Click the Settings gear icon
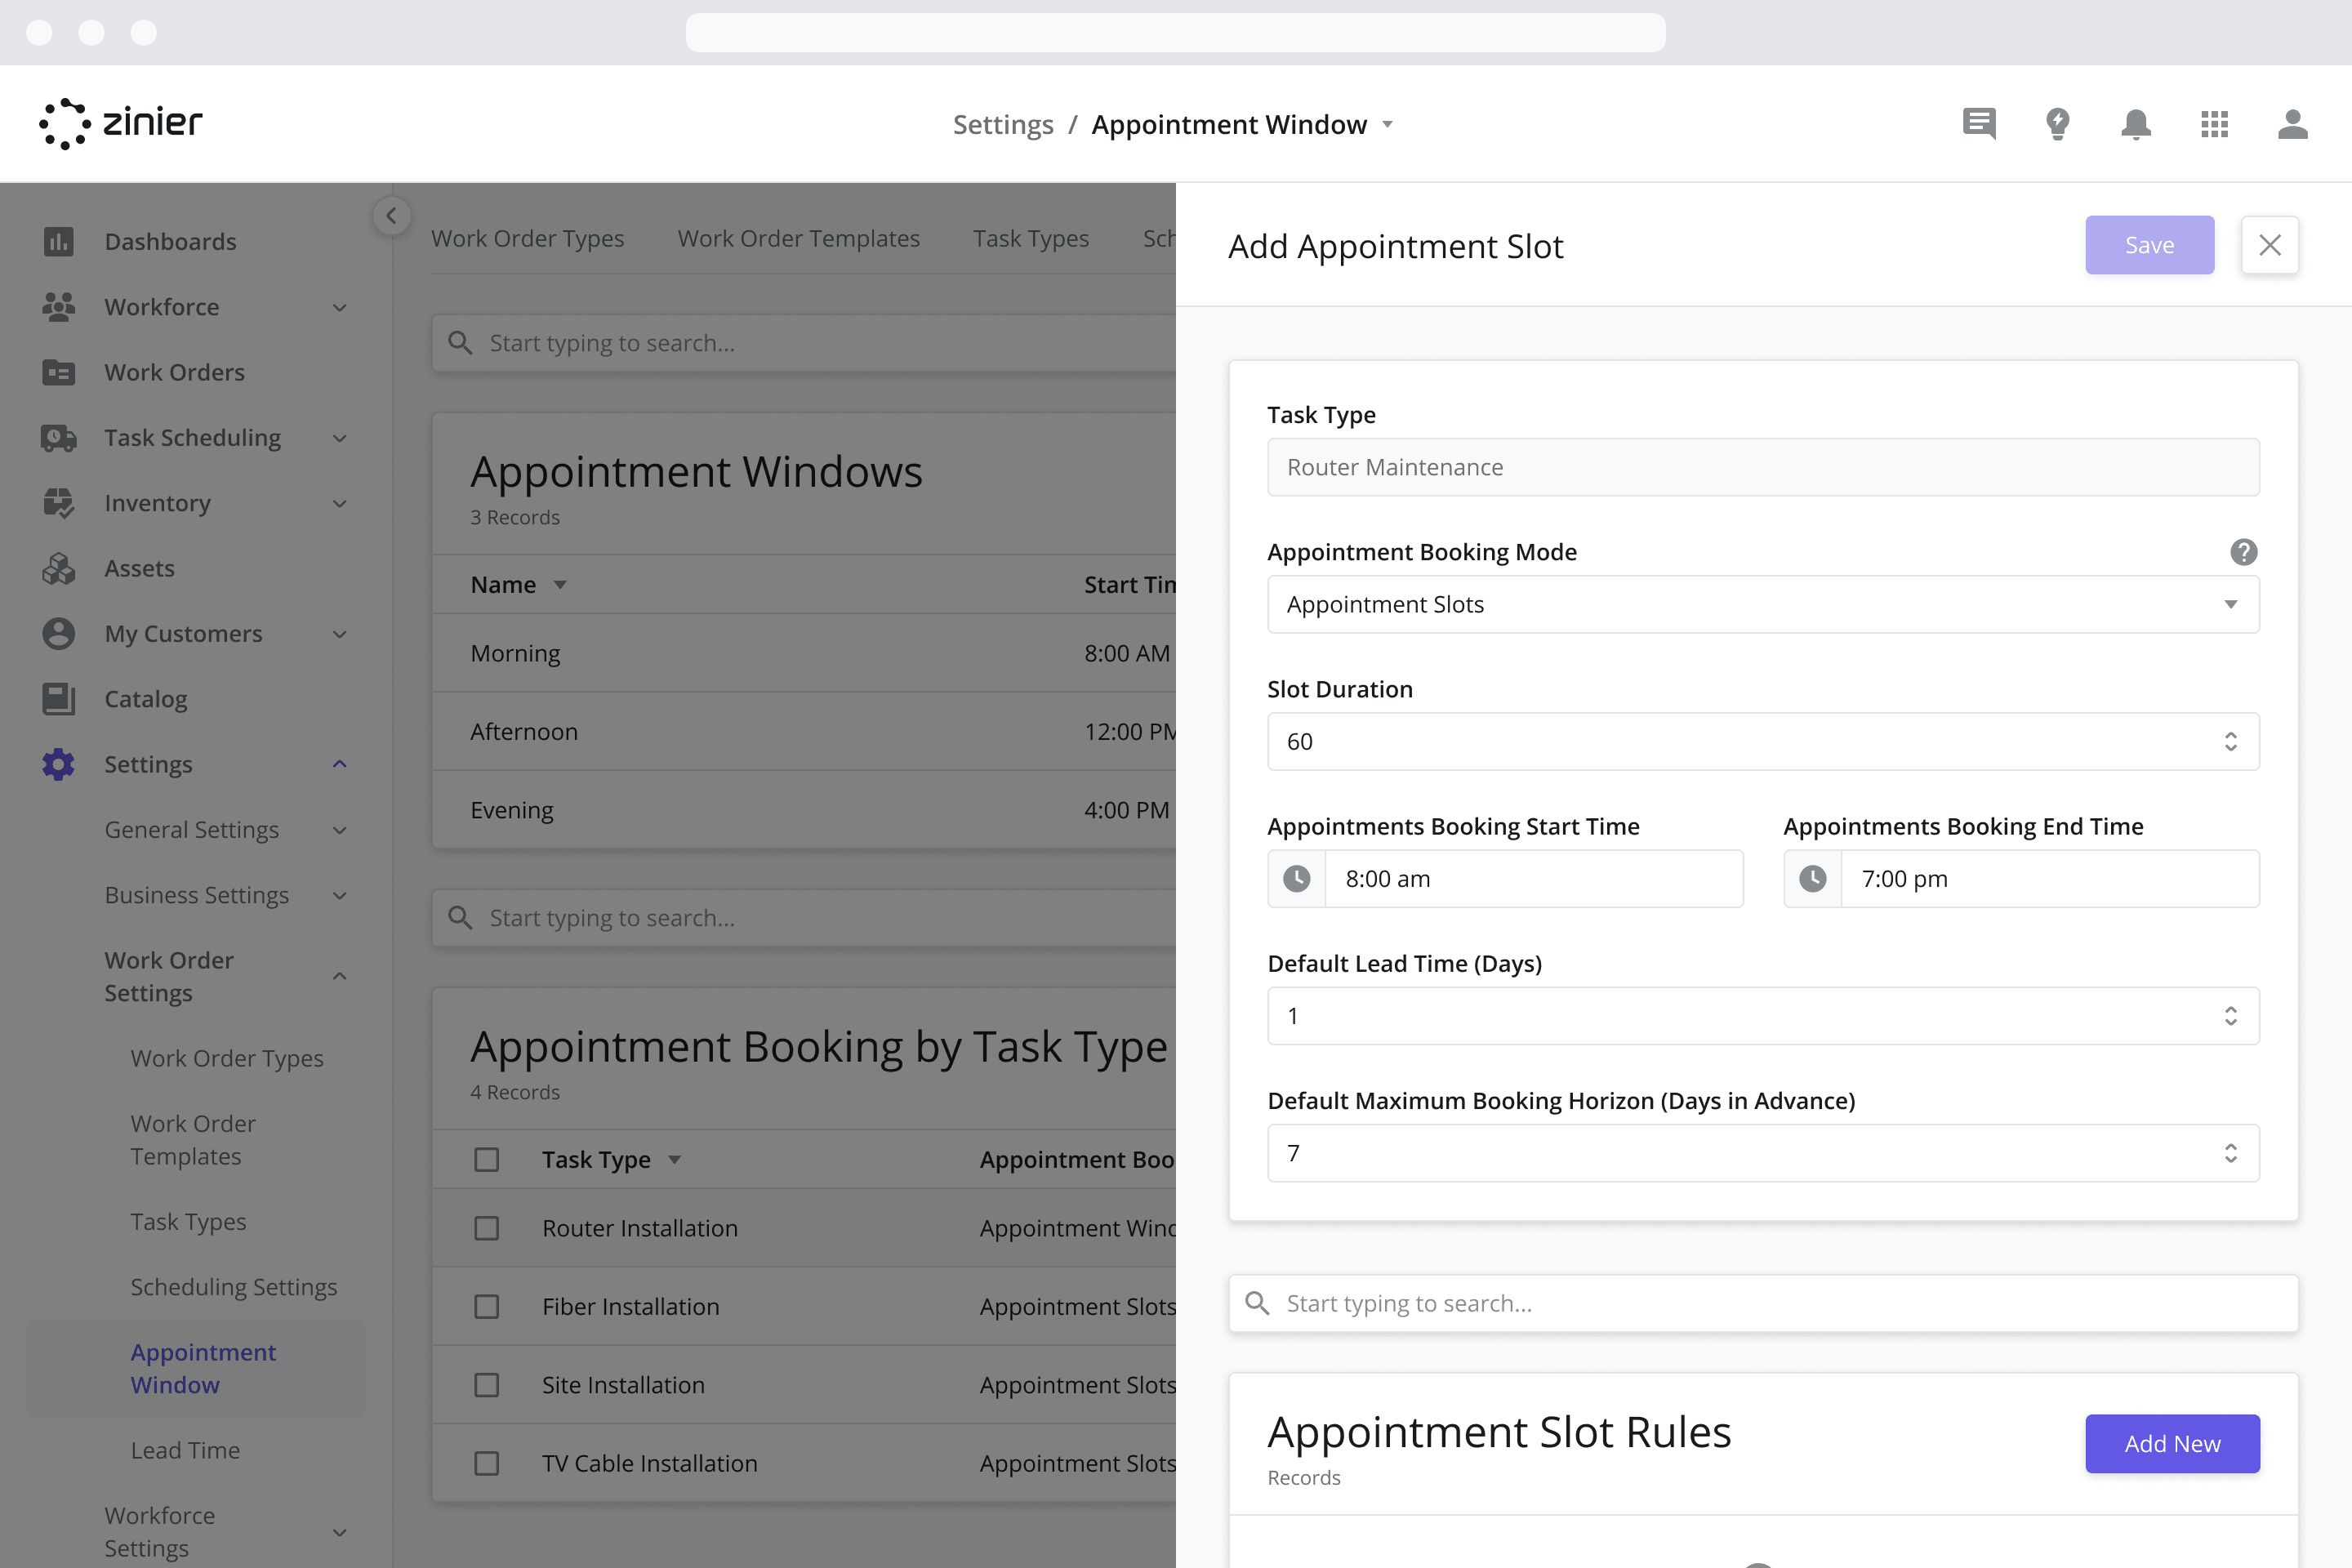The image size is (2352, 1568). 58,764
